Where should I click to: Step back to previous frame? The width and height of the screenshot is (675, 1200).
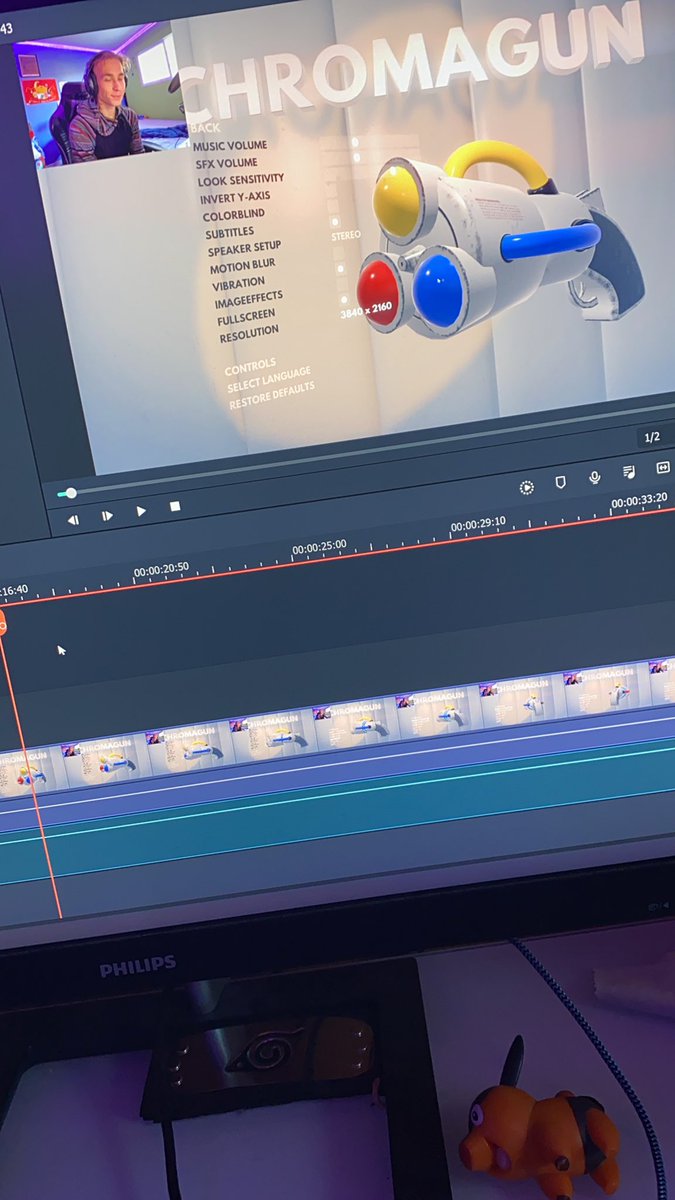[x=73, y=520]
